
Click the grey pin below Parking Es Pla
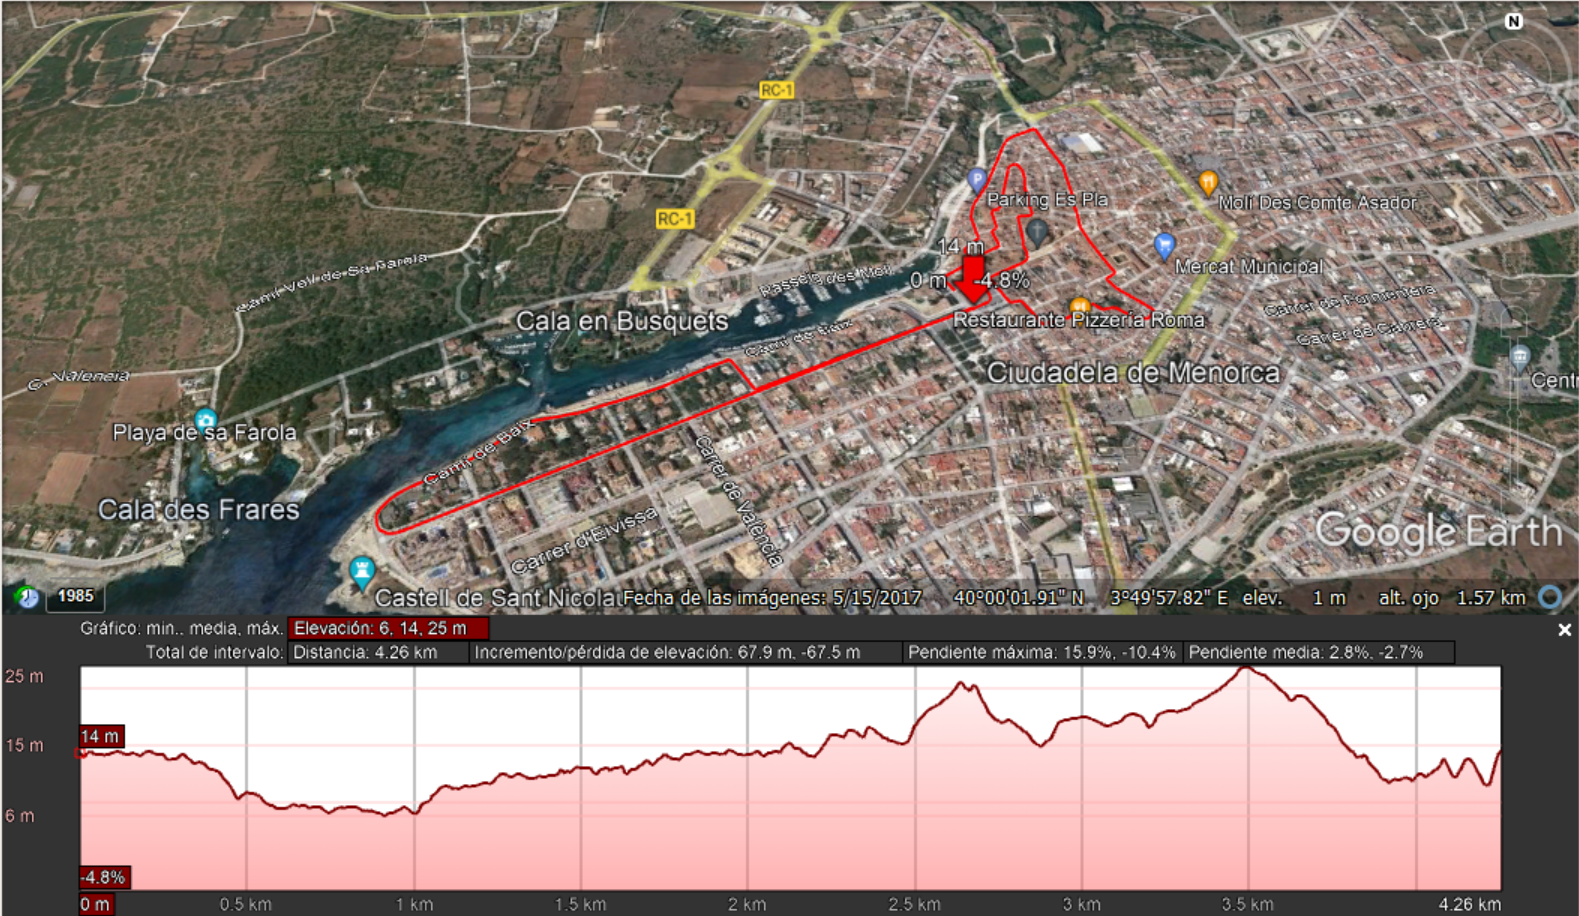[x=1037, y=233]
